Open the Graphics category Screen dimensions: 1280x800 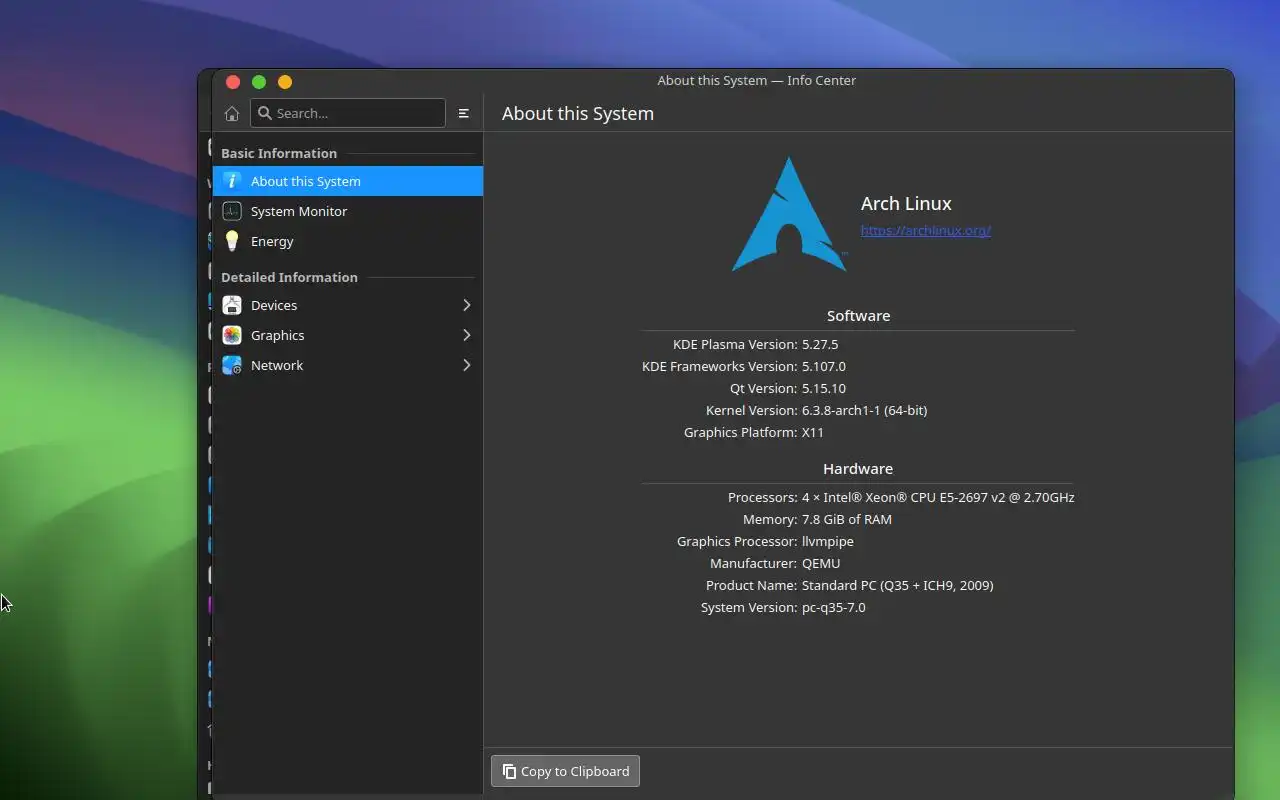(348, 335)
